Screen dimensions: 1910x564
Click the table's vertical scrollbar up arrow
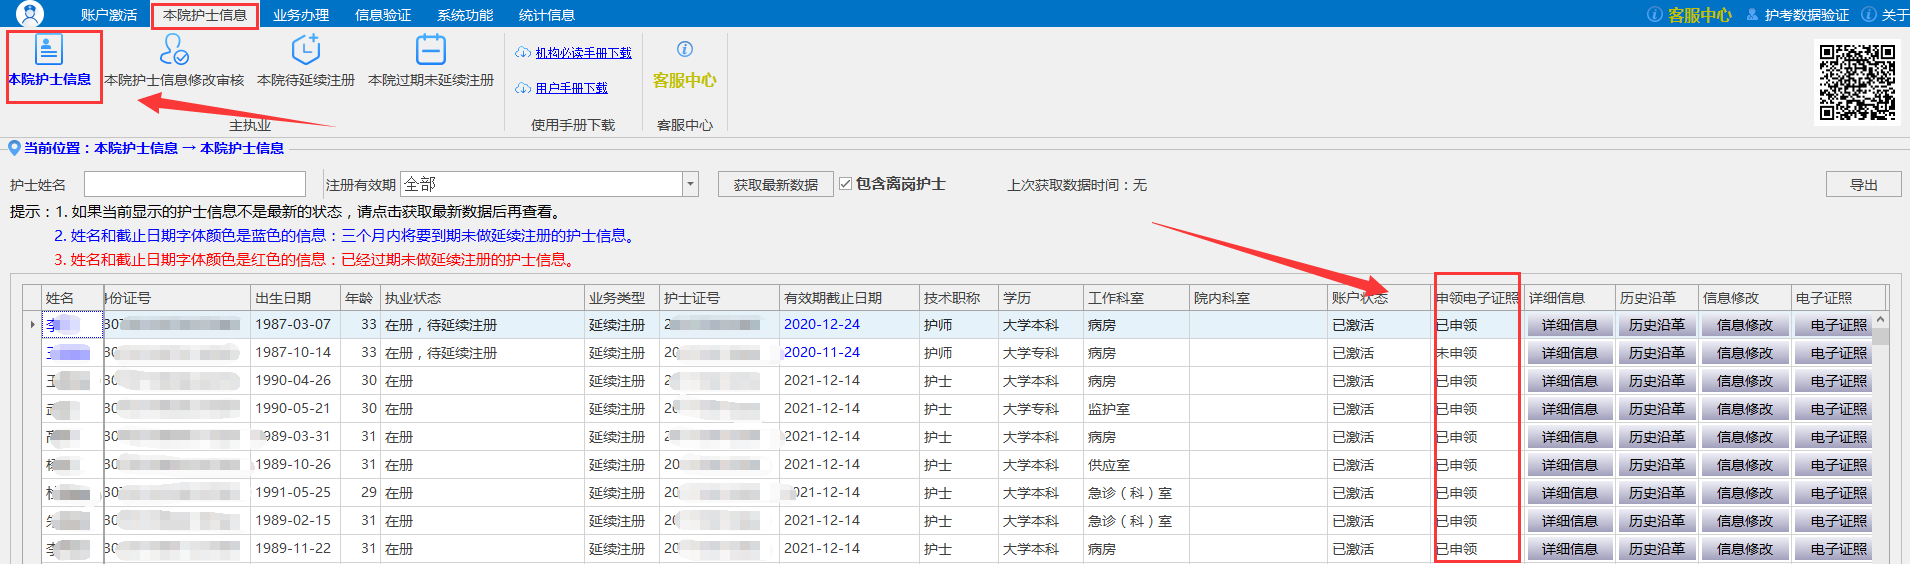click(1881, 321)
